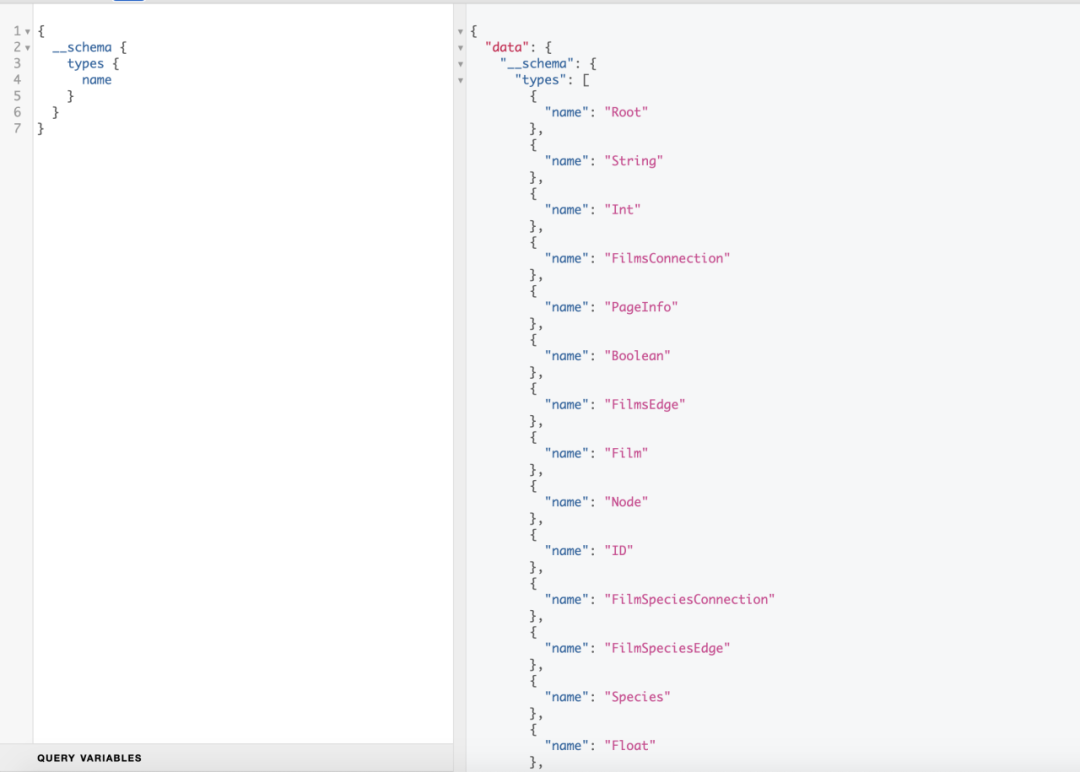Select the "Root" value in the results
Image resolution: width=1080 pixels, height=772 pixels.
click(626, 112)
